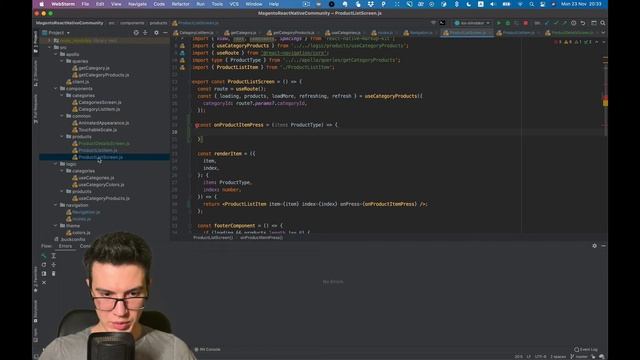Click the WebStorm app menu
The image size is (640, 360).
(62, 4)
